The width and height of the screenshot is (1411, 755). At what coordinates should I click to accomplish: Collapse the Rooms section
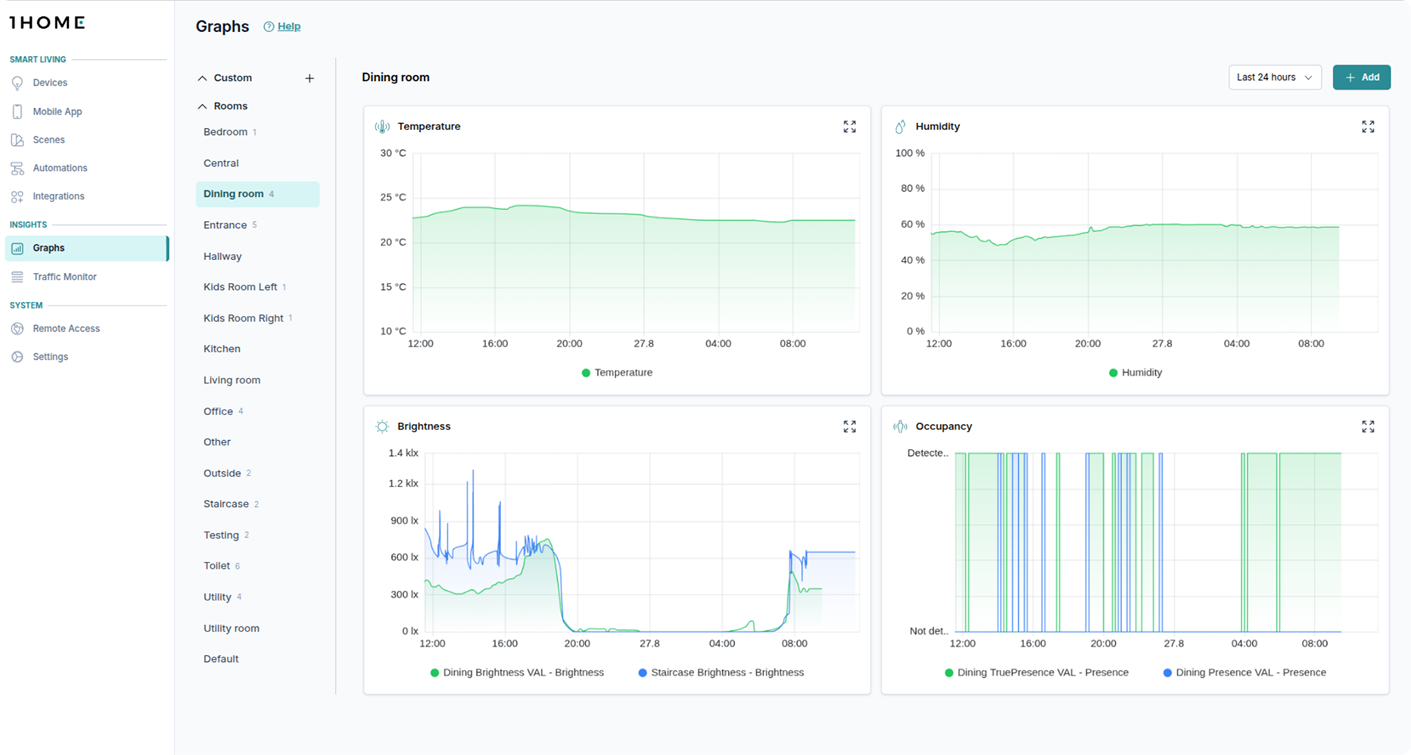203,105
